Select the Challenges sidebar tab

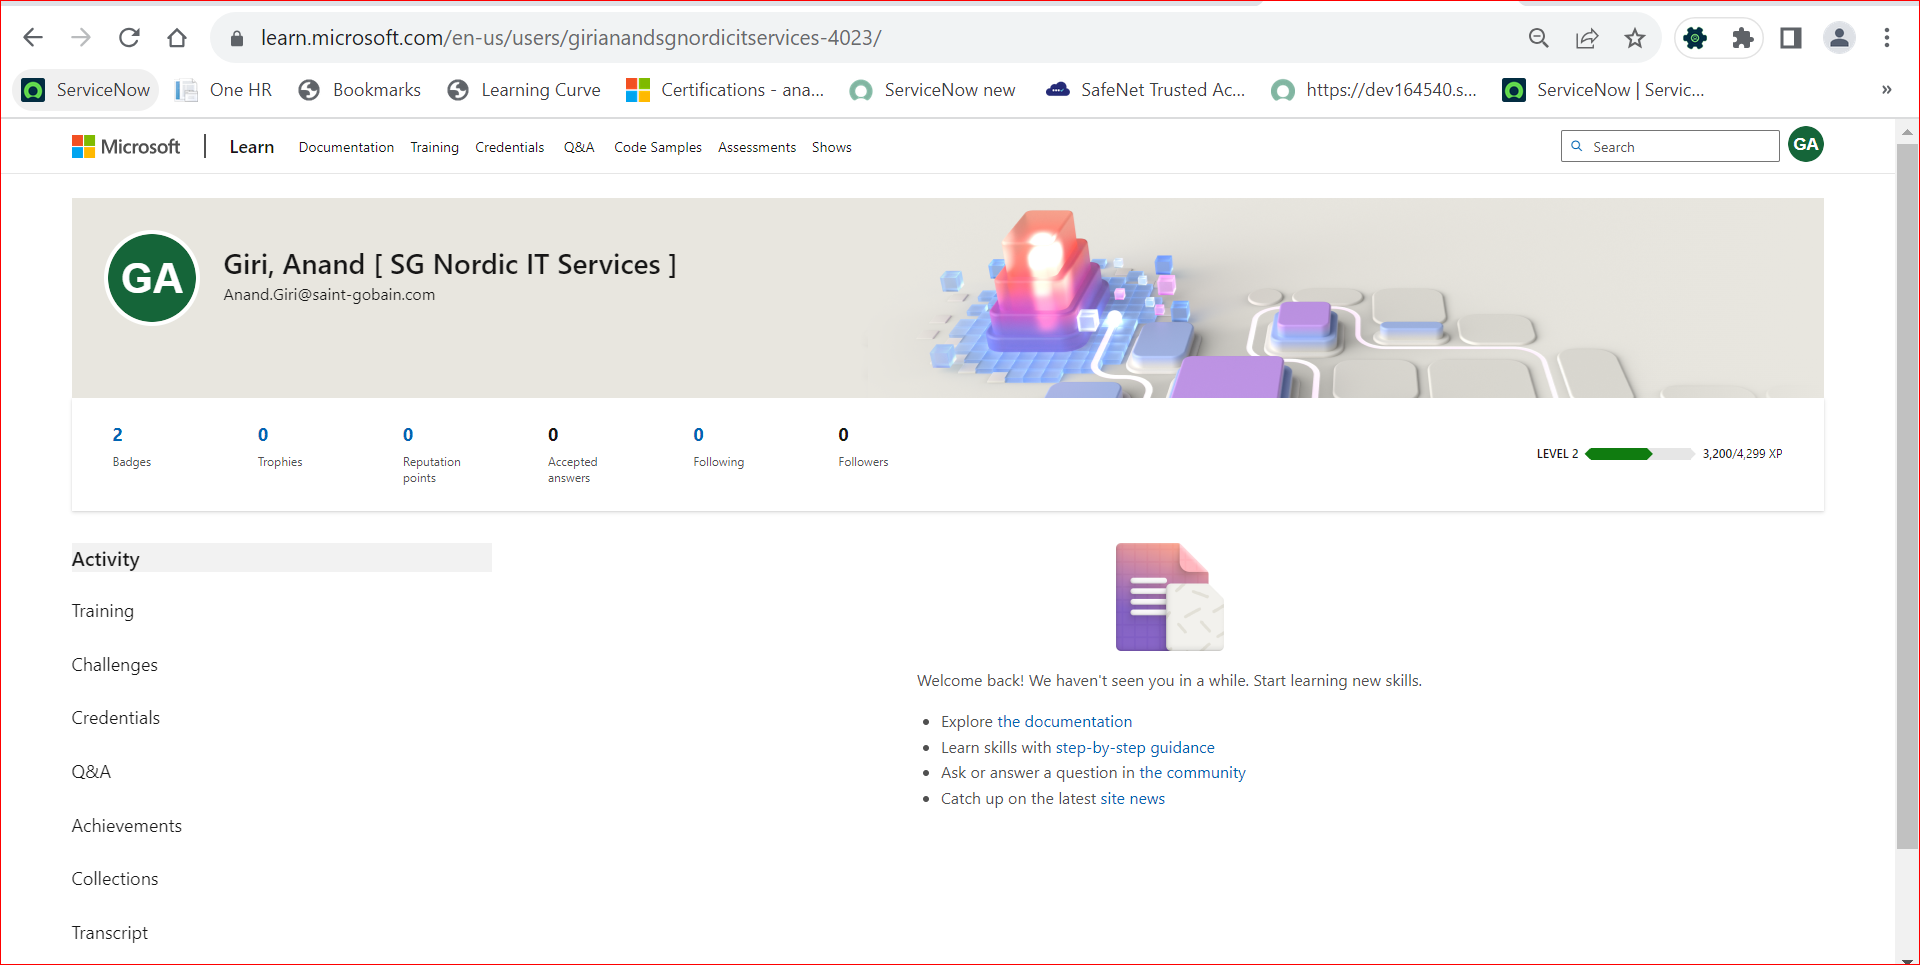114,665
